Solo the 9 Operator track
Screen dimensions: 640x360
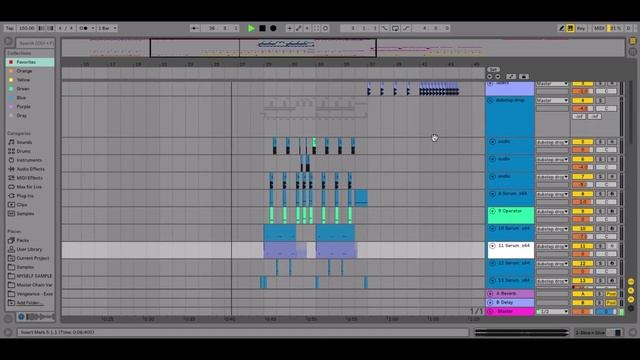(x=600, y=211)
